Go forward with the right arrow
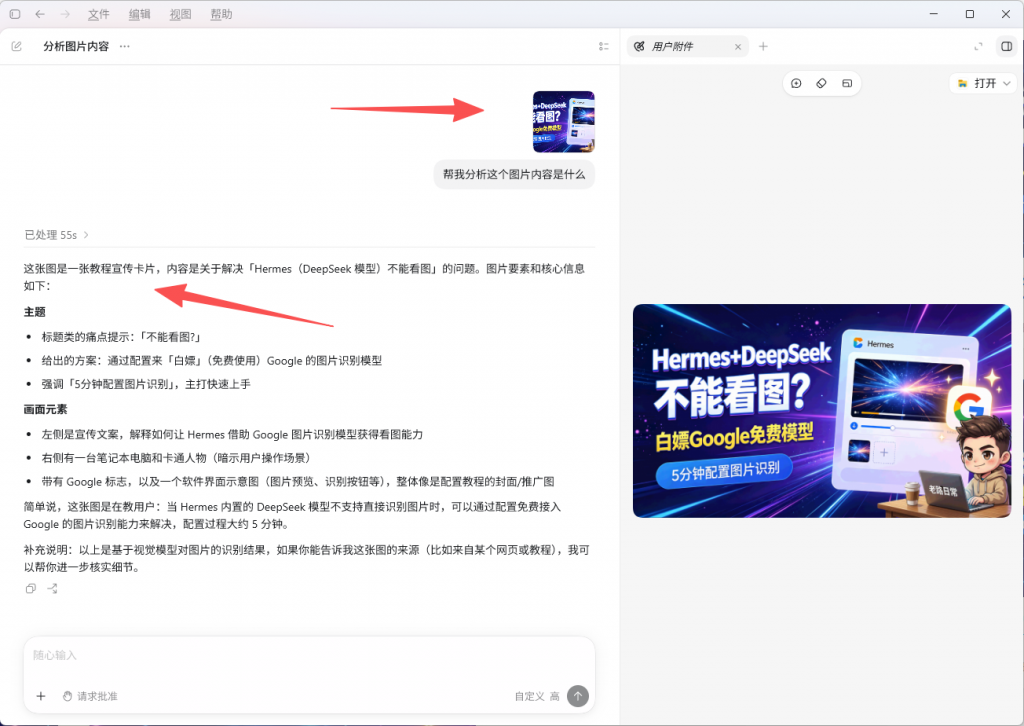 65,14
